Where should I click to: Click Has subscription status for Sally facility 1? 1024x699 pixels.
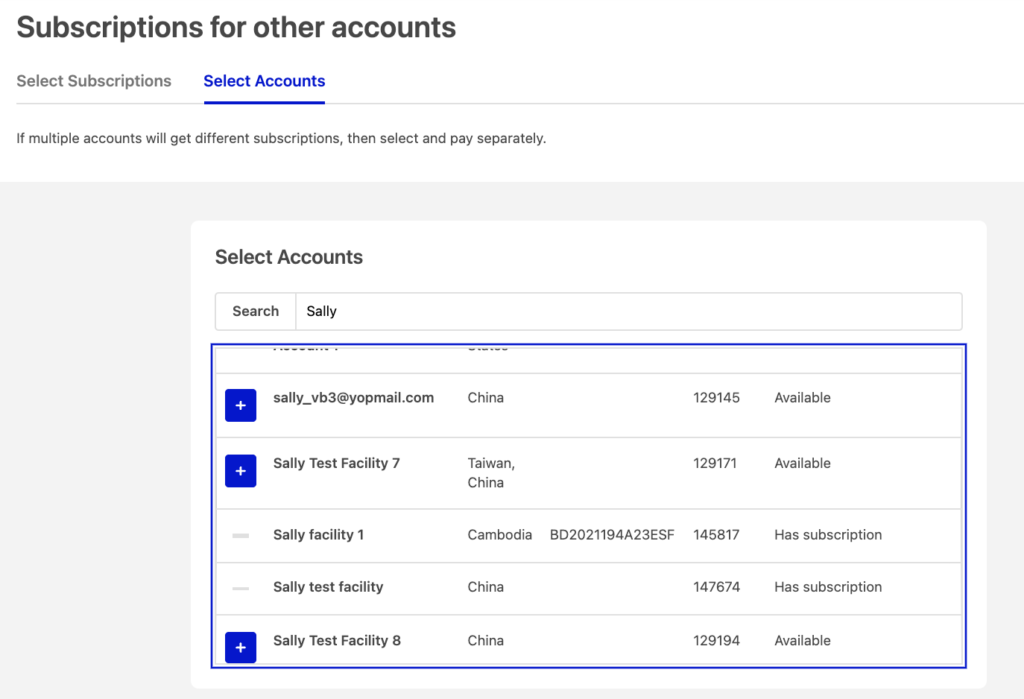828,534
